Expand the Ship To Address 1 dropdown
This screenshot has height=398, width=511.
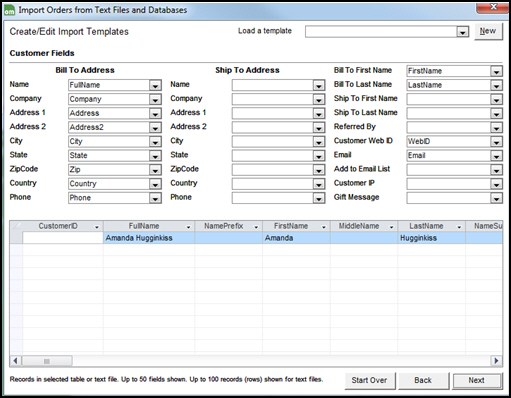point(319,114)
